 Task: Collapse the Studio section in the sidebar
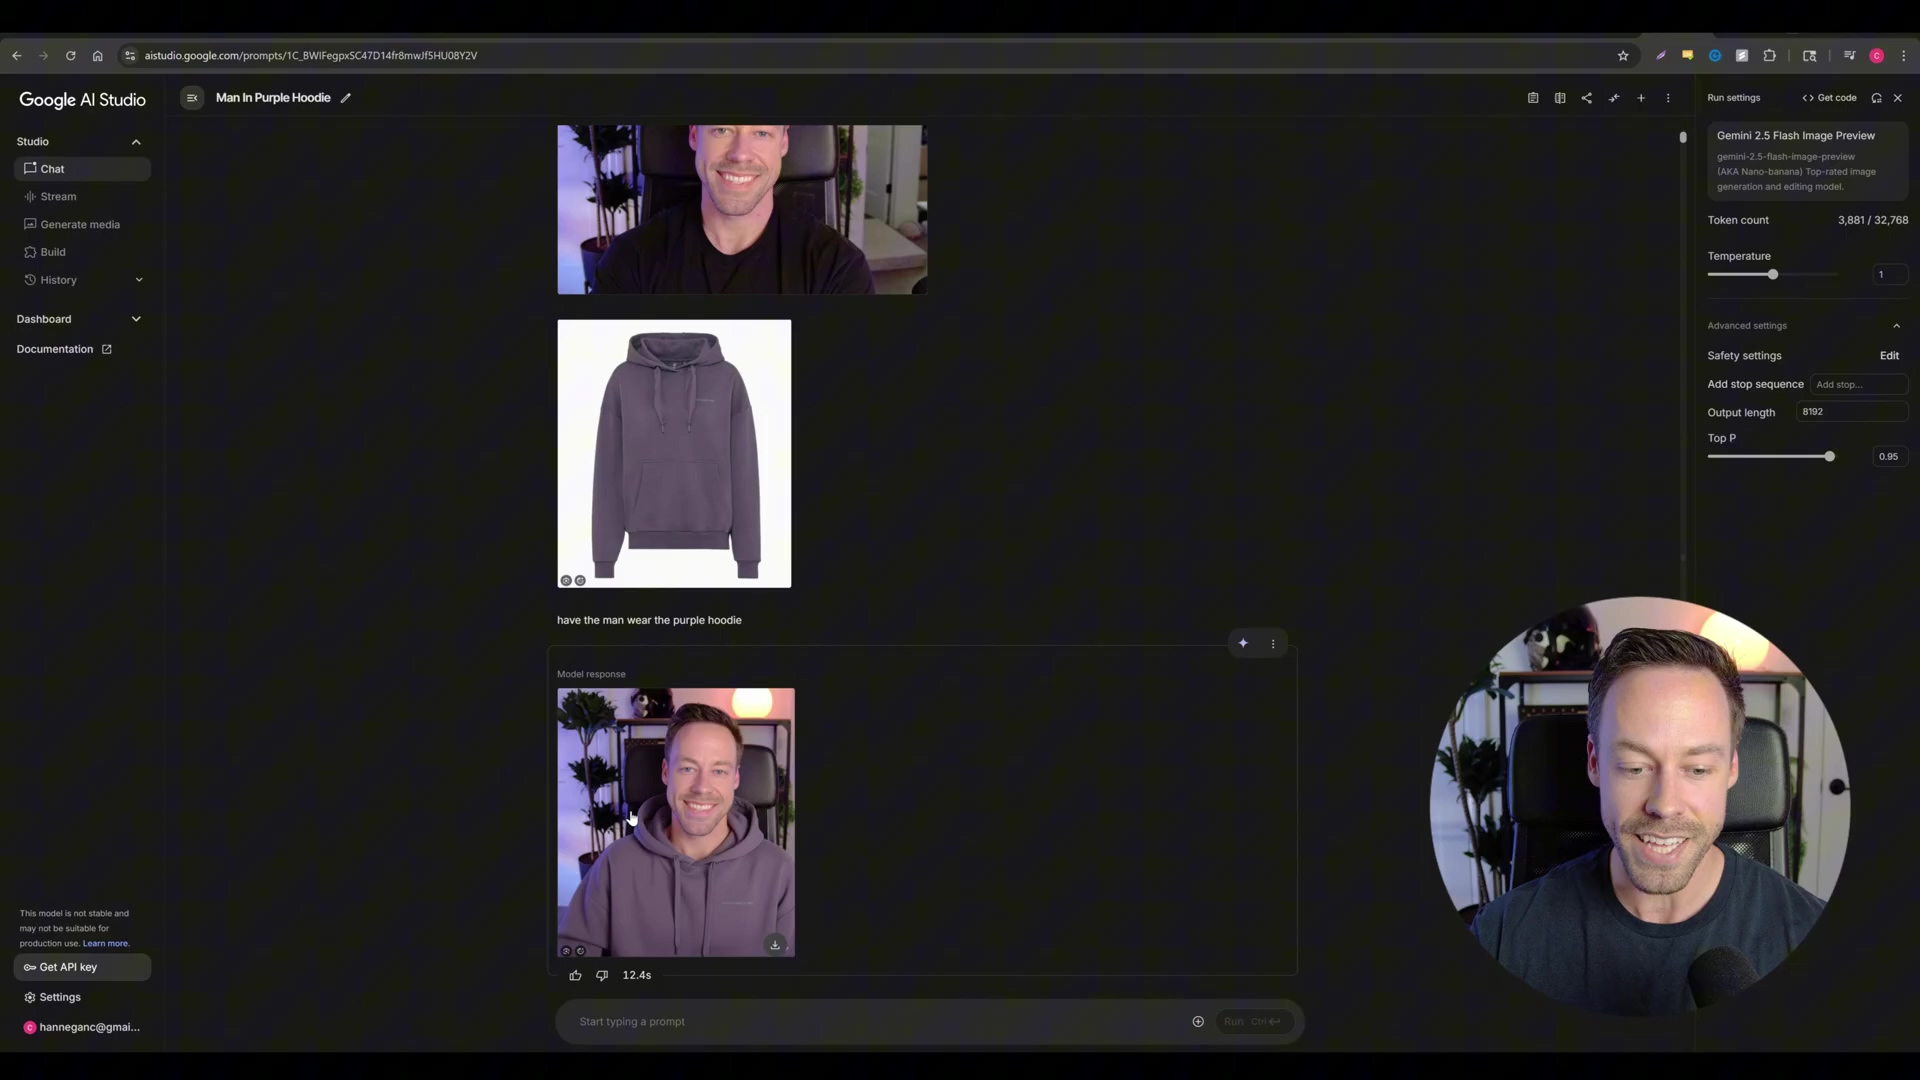(x=136, y=142)
